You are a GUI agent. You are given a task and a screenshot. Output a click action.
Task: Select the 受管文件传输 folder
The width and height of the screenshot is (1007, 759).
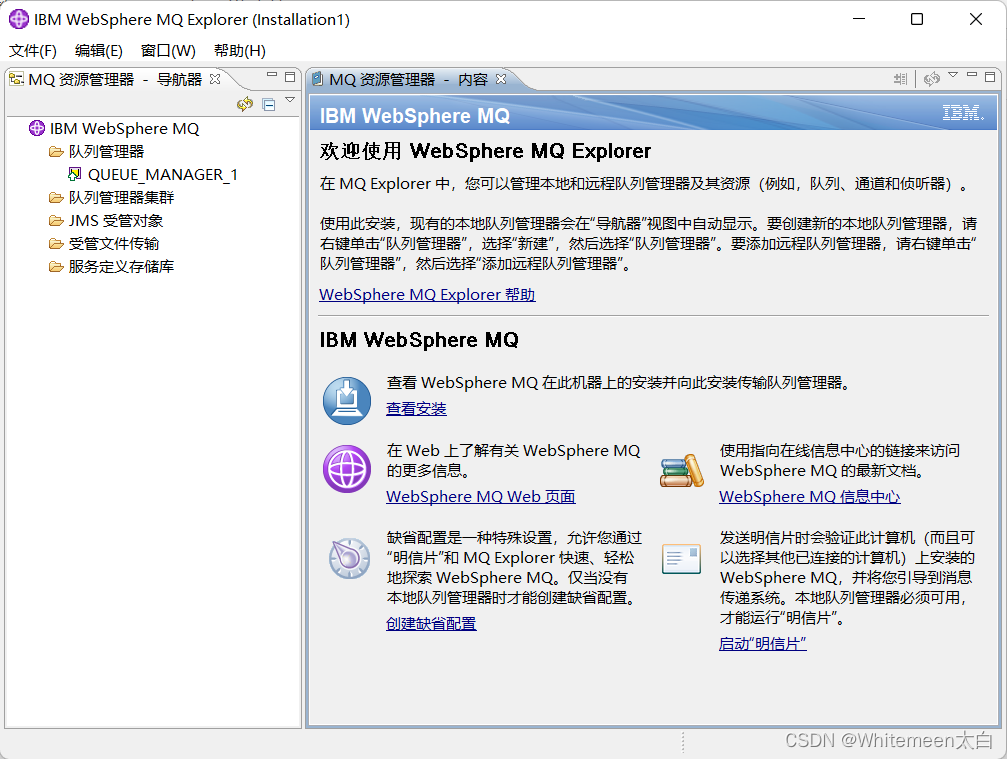coord(114,244)
